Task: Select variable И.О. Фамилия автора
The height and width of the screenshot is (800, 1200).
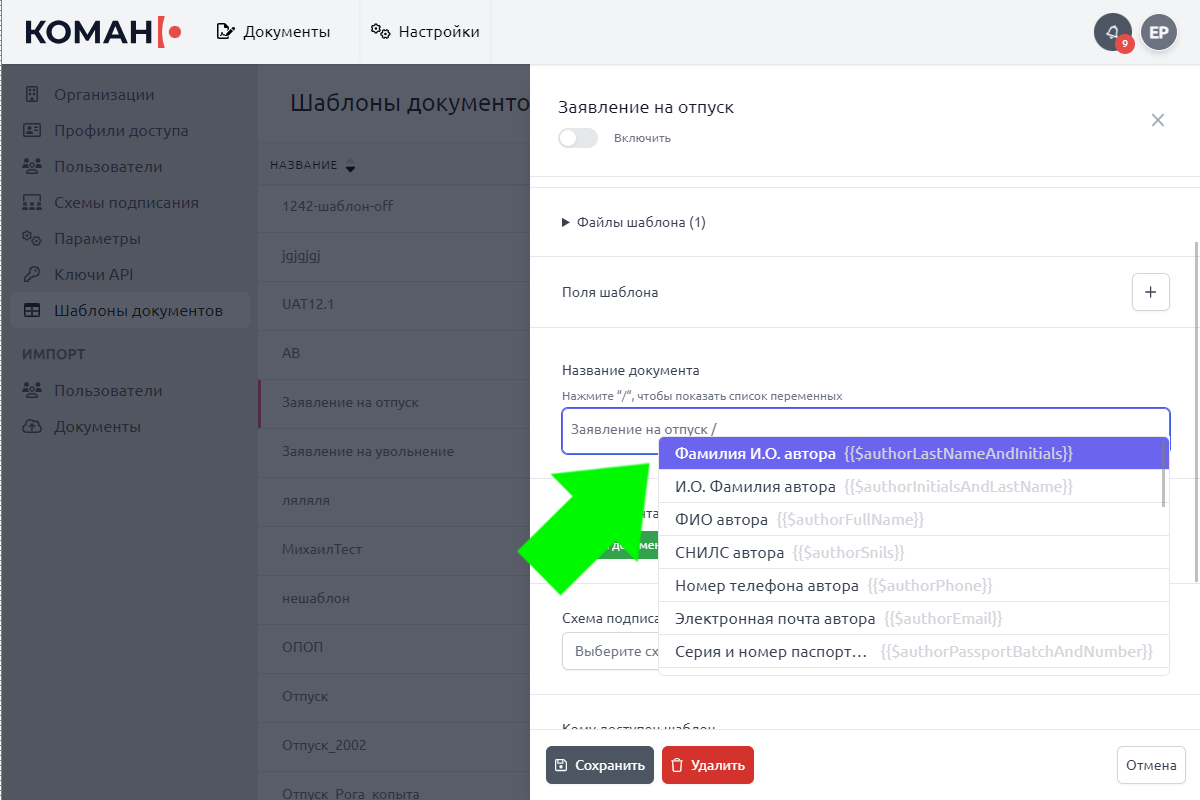Action: point(910,487)
